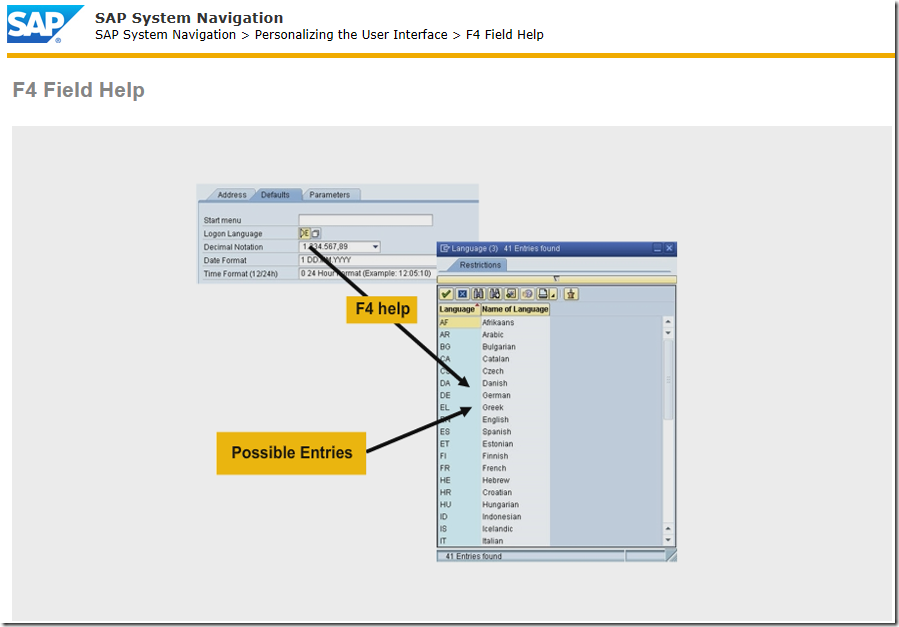
Task: Click the Logon Language DE field
Action: pos(304,233)
